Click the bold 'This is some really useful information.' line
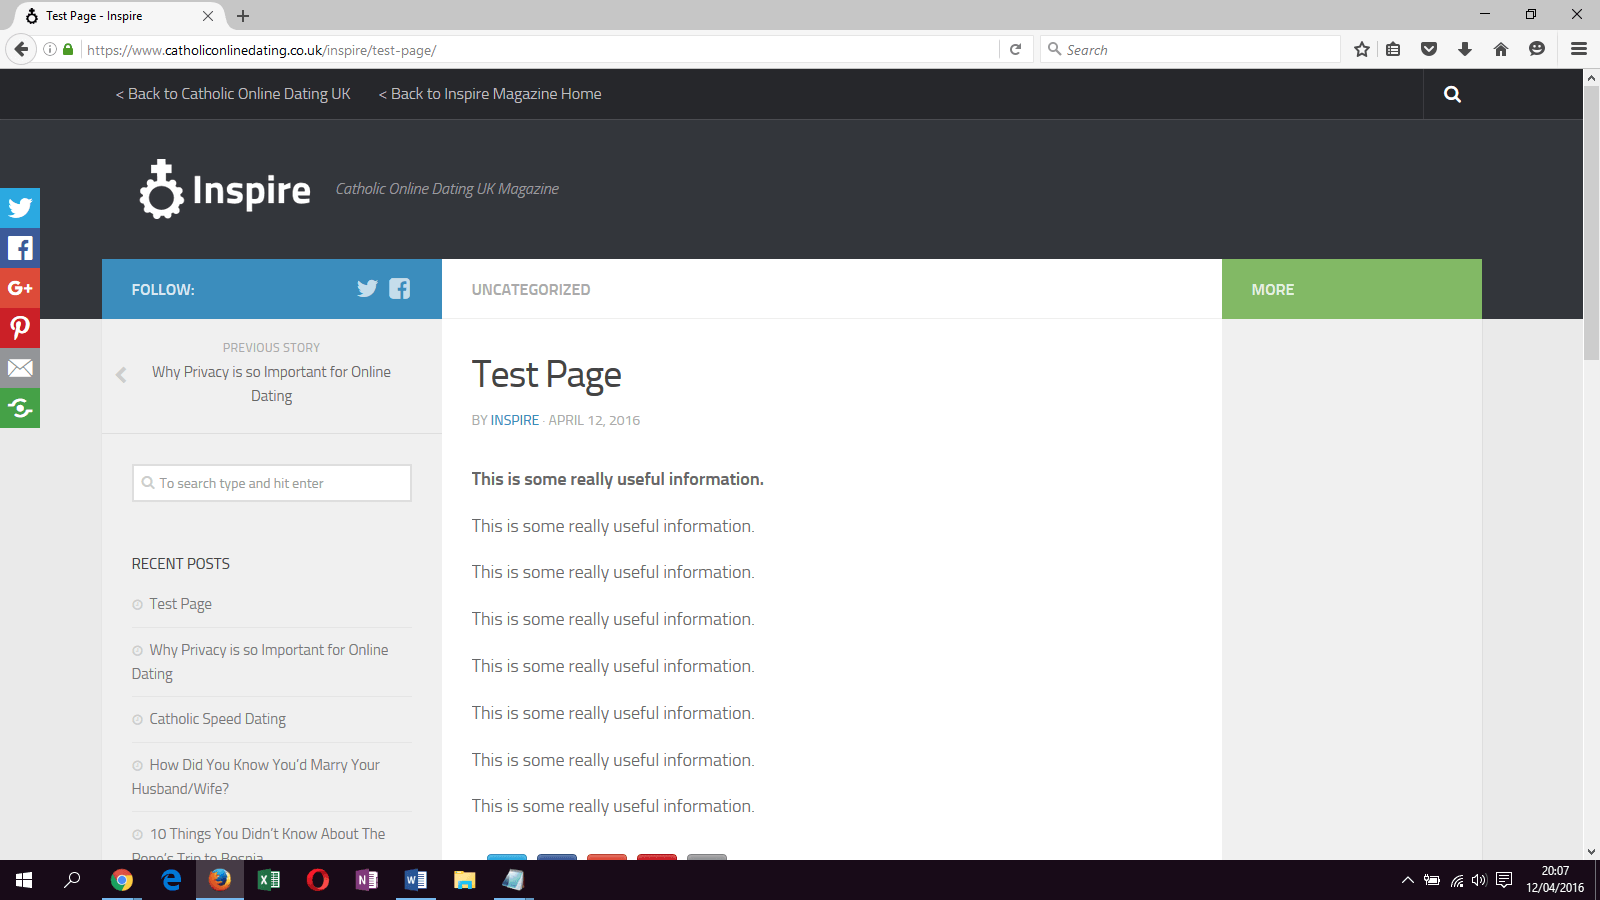 pyautogui.click(x=618, y=479)
